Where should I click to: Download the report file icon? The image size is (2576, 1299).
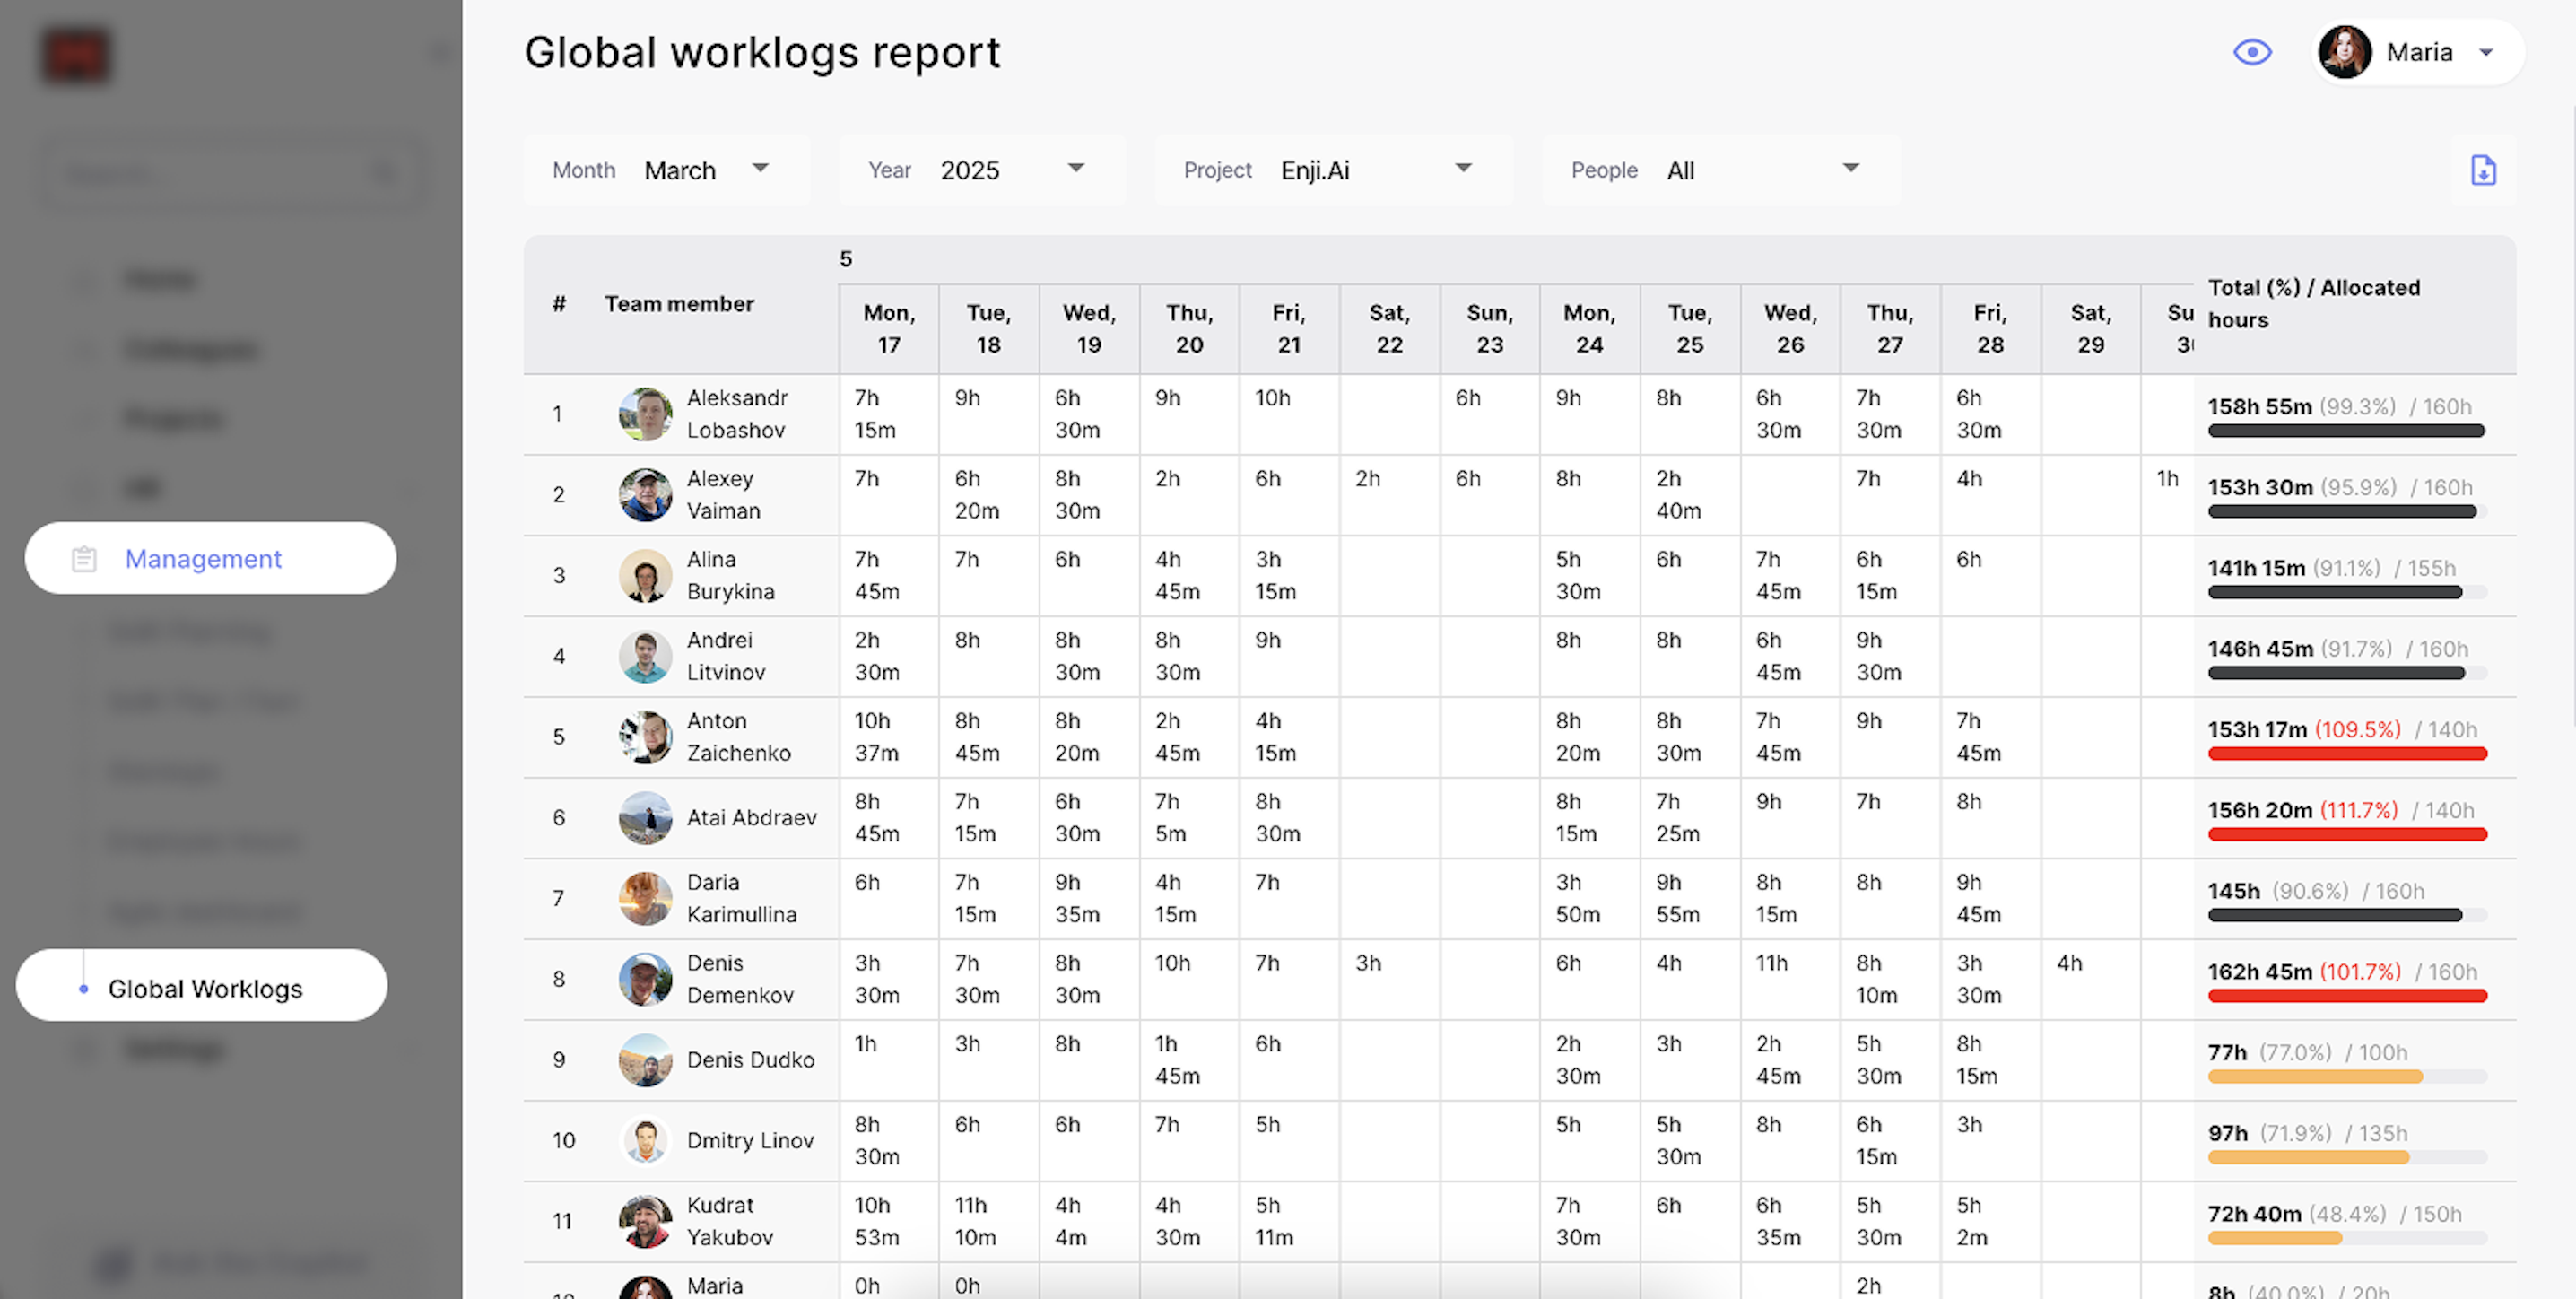click(x=2483, y=170)
